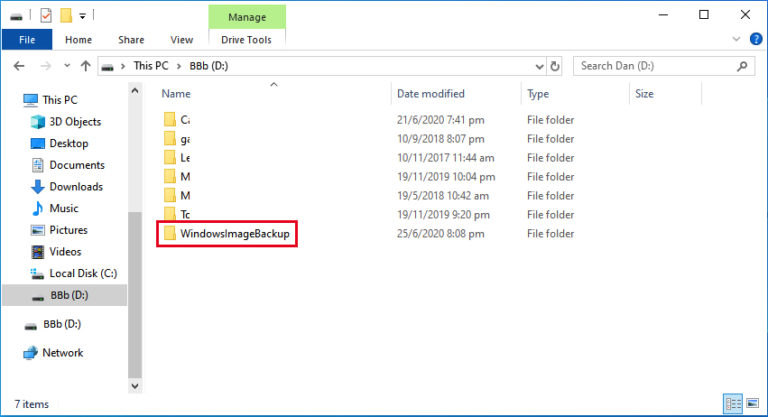
Task: Click the New folder quick access icon
Action: tap(66, 16)
